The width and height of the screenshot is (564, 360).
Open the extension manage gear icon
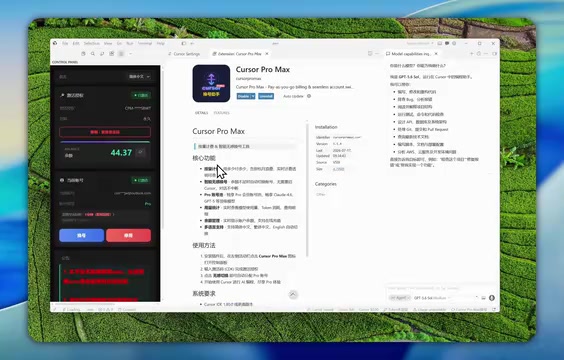[309, 96]
